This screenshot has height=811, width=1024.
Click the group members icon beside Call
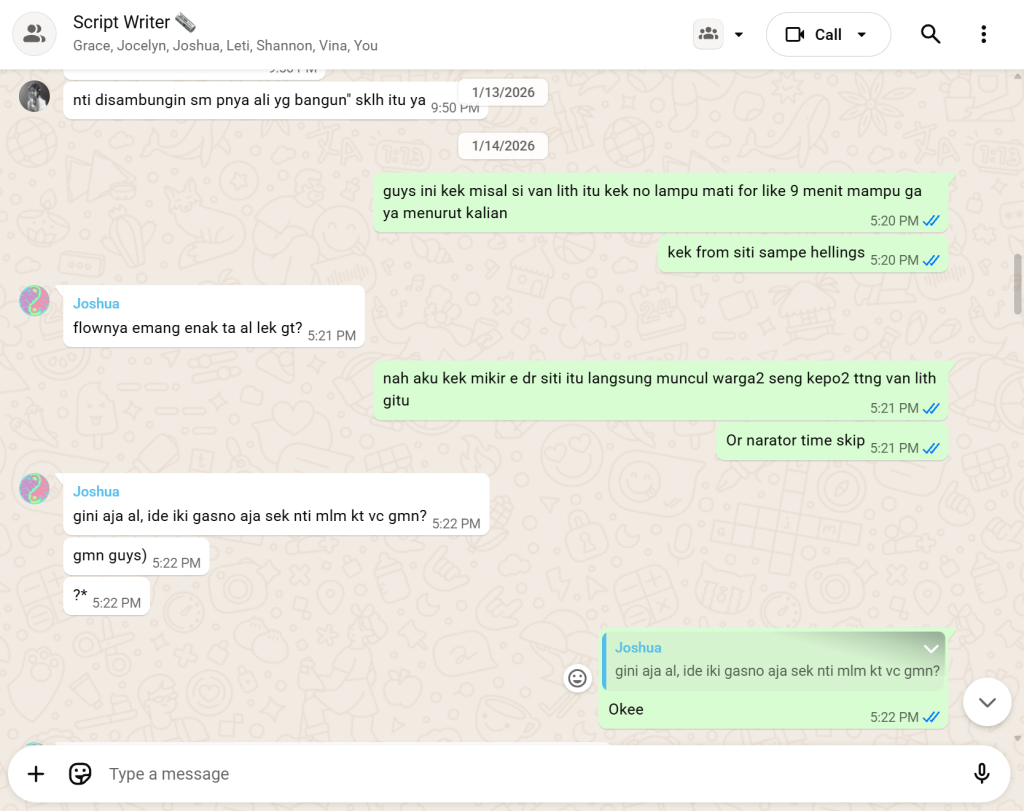tap(708, 34)
